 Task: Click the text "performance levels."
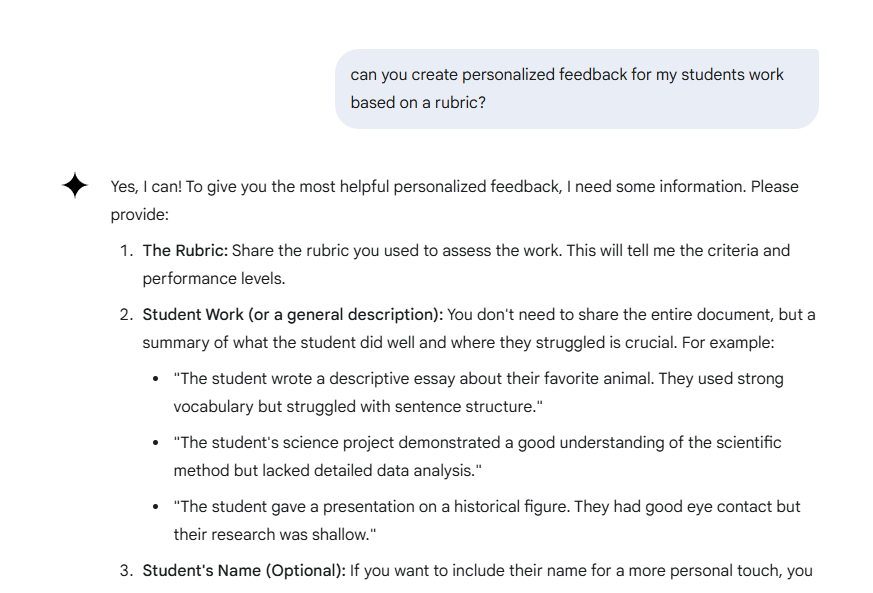click(x=214, y=278)
